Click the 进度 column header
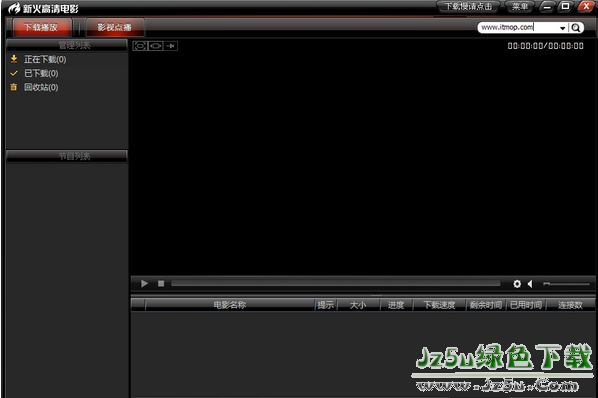The image size is (598, 398). coord(396,305)
